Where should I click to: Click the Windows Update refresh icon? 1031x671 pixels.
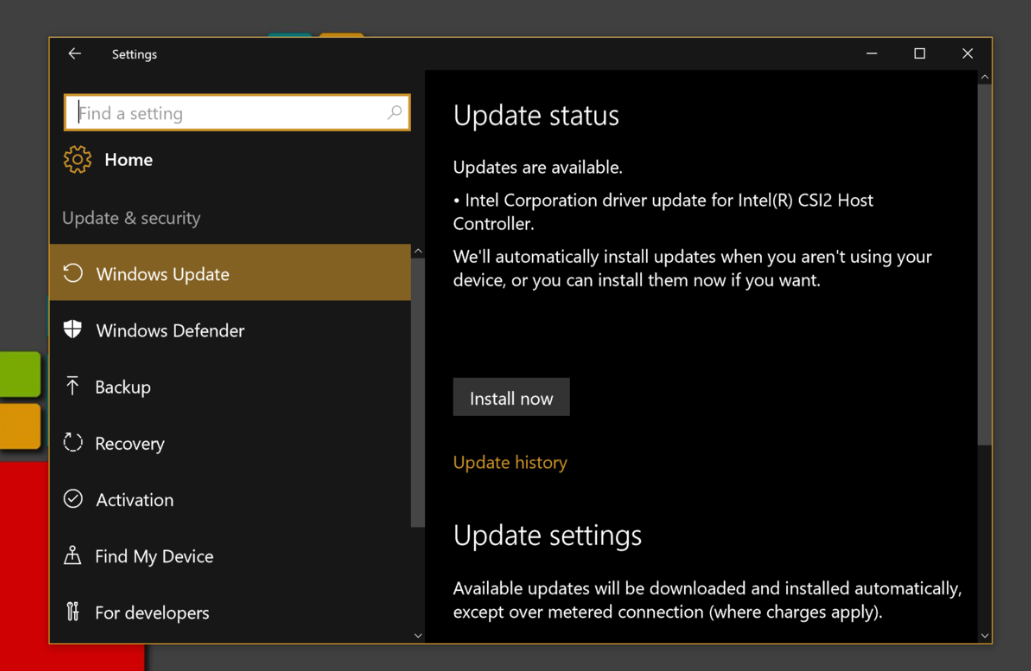click(x=73, y=273)
